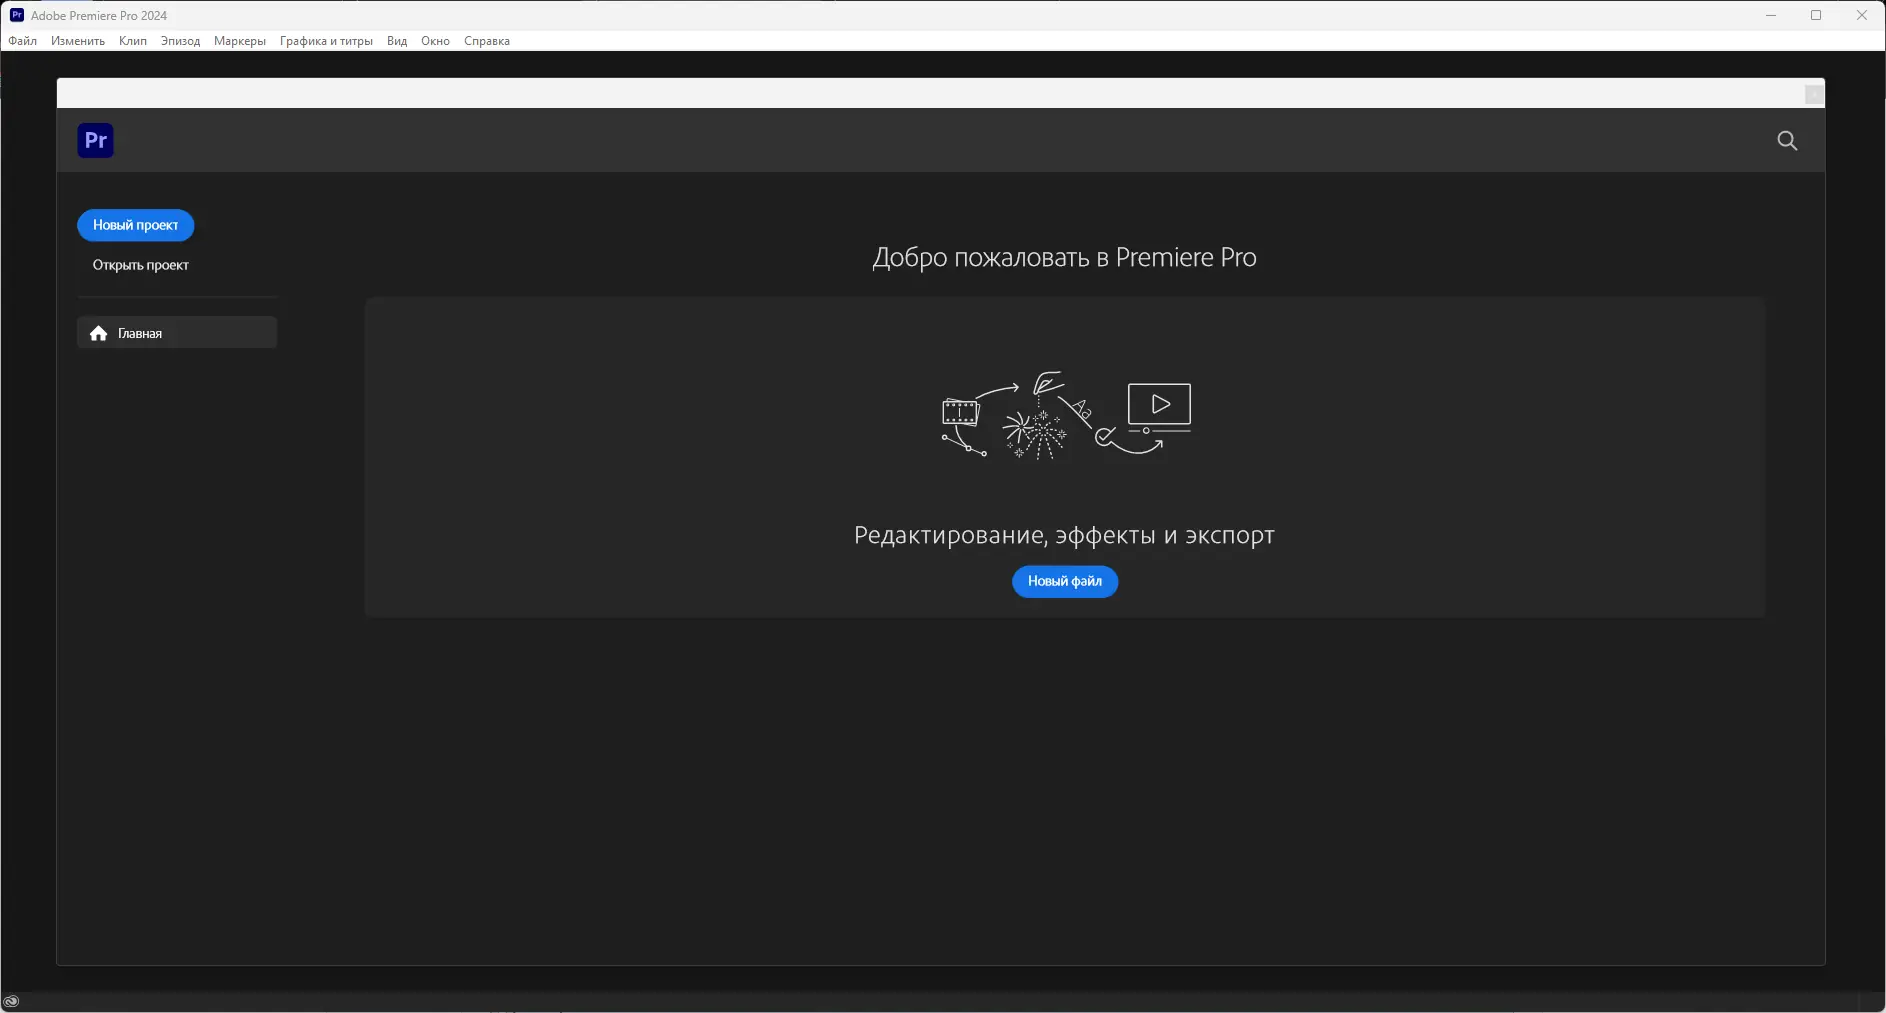Select the Главная sidebar item
The image size is (1886, 1013).
click(177, 333)
